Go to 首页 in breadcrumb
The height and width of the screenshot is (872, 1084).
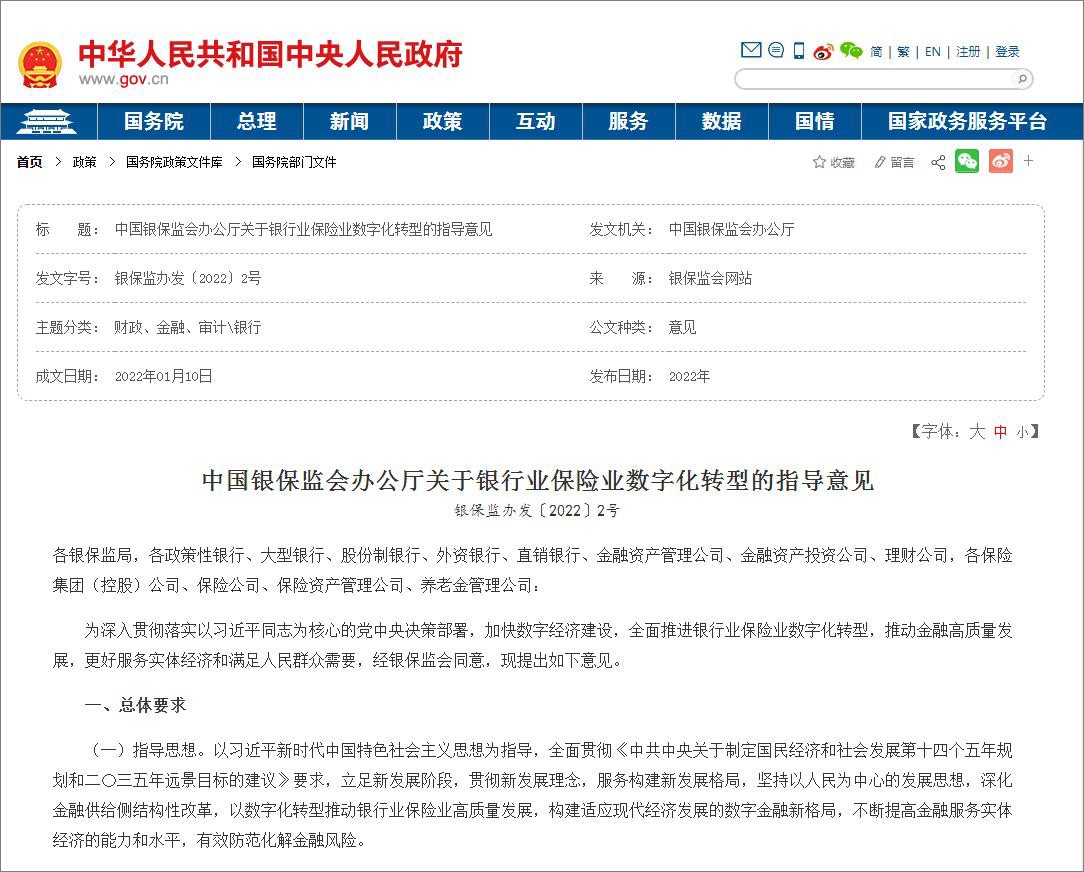(30, 162)
